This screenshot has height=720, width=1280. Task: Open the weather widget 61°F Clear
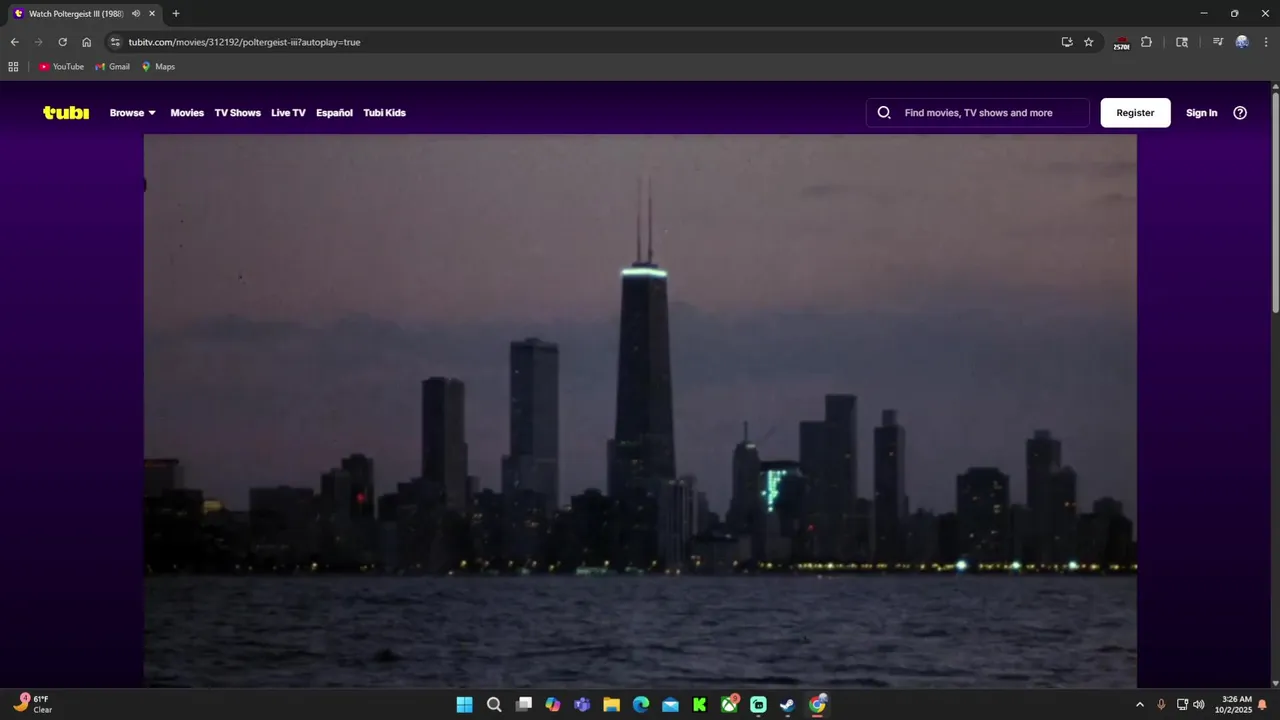pyautogui.click(x=33, y=704)
